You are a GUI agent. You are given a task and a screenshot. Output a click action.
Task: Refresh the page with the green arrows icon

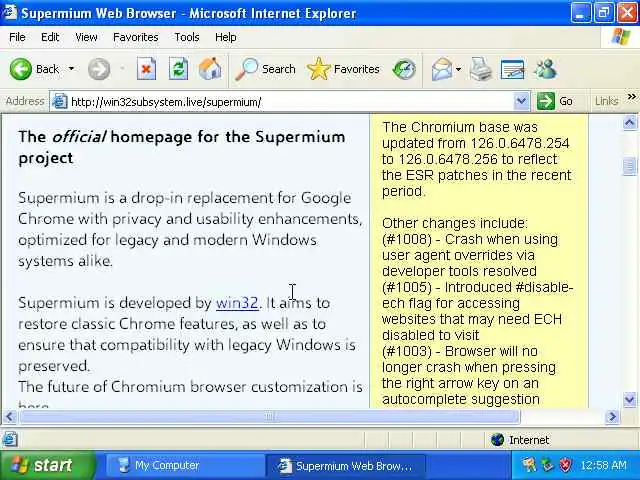[178, 69]
